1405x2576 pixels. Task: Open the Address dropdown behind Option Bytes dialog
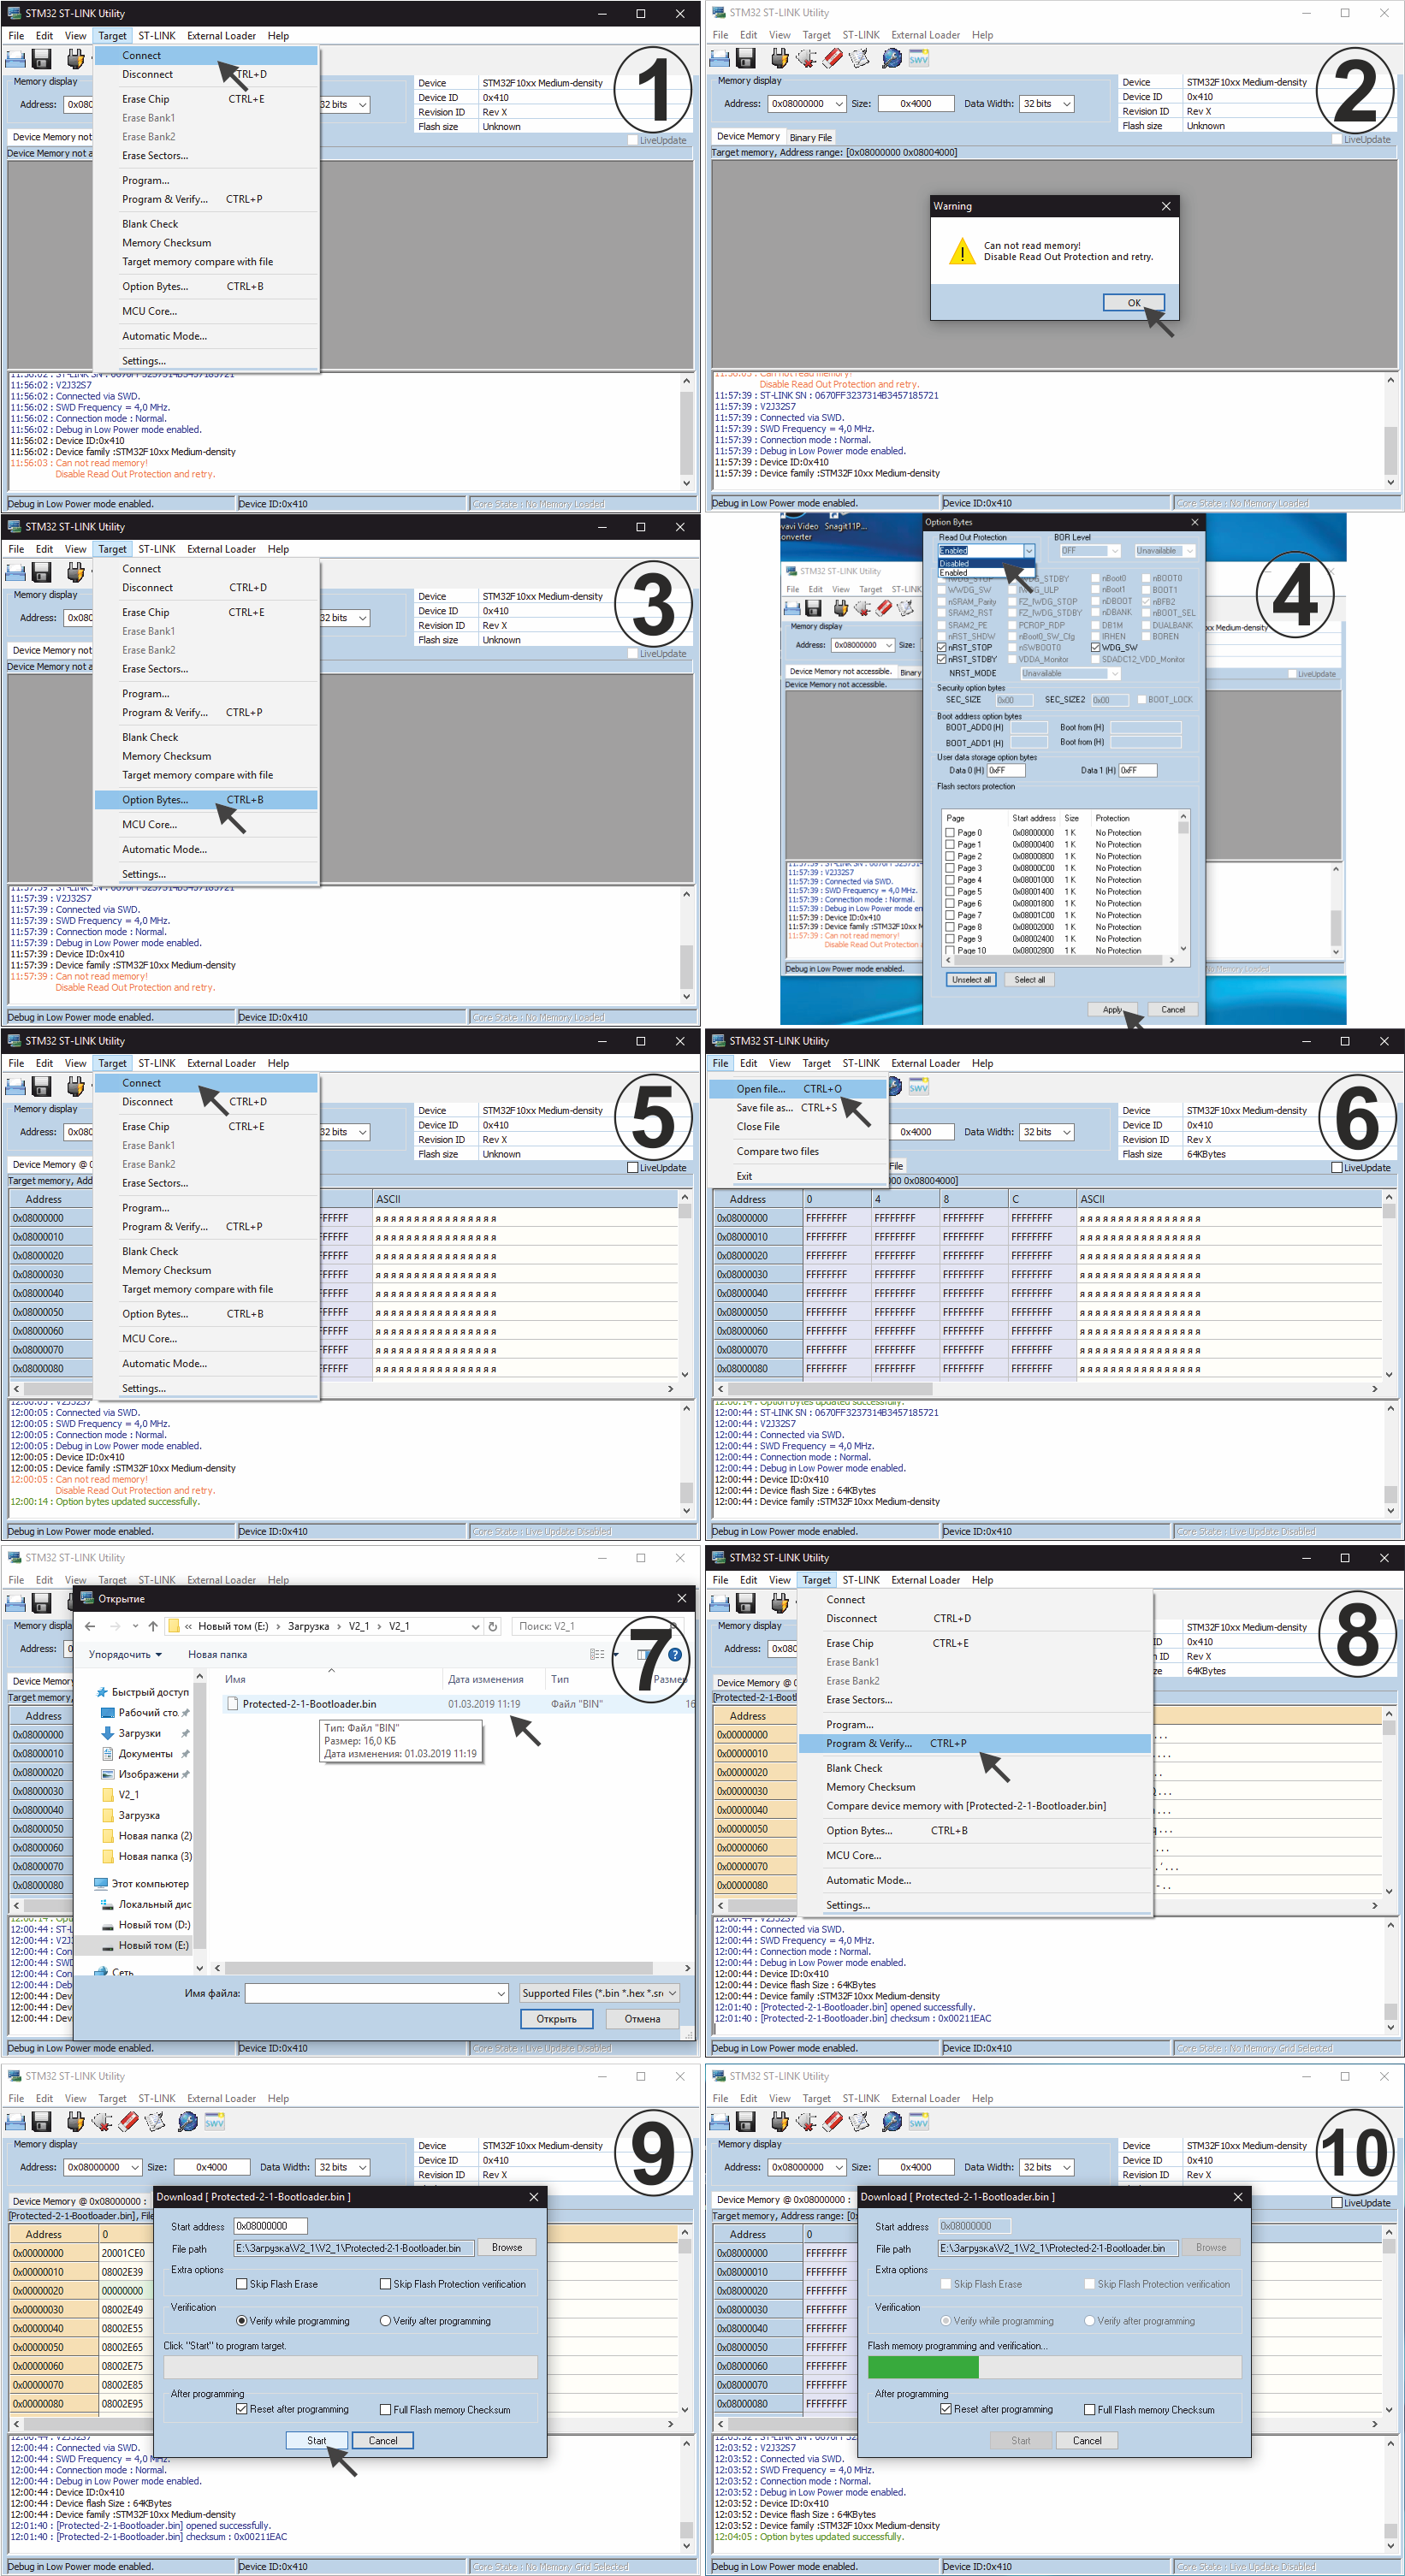pos(889,645)
